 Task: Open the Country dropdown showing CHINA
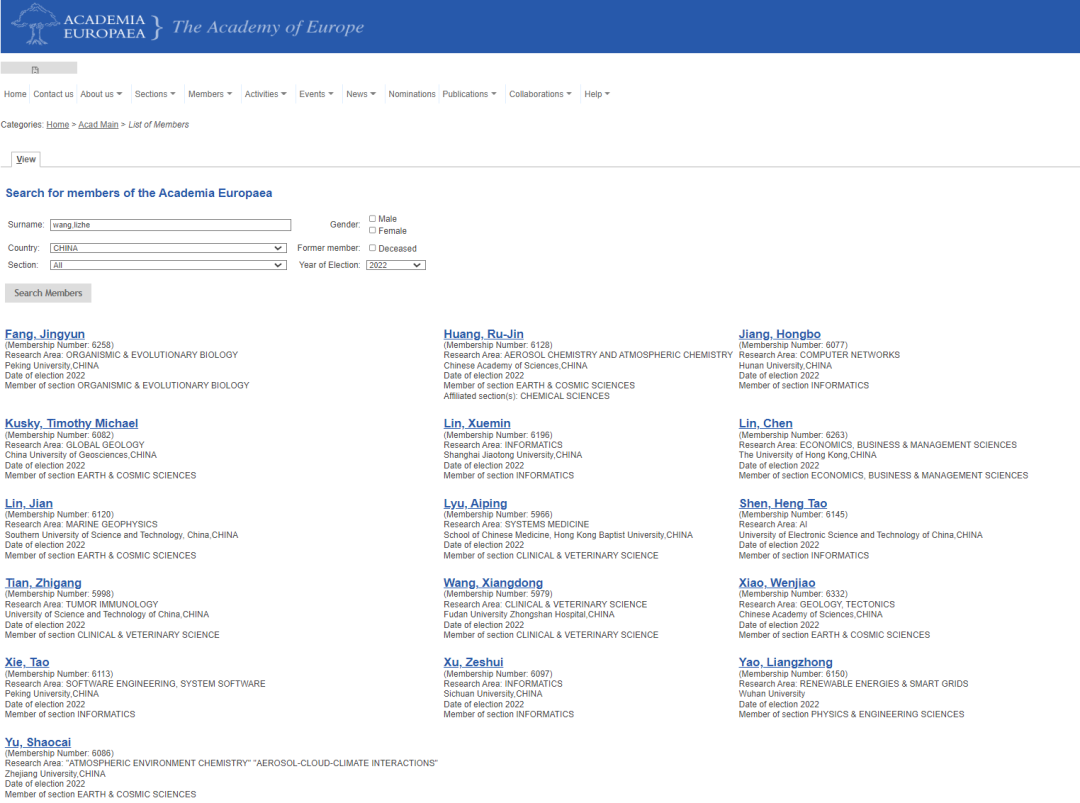tap(168, 248)
